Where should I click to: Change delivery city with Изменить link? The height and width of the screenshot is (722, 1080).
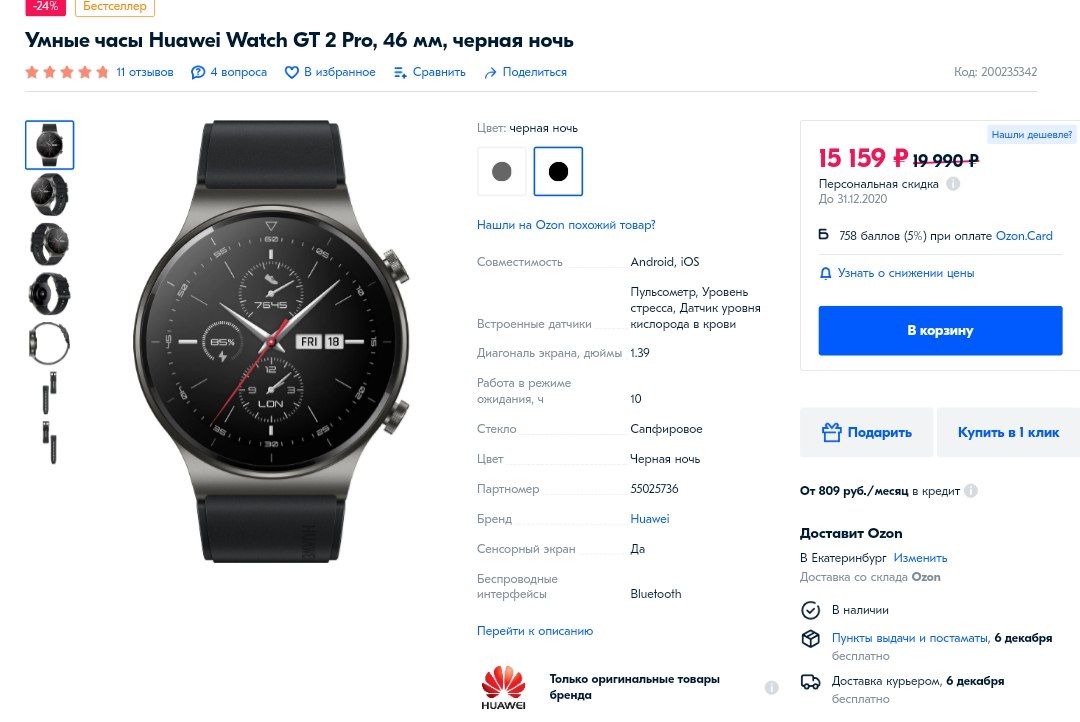[920, 558]
